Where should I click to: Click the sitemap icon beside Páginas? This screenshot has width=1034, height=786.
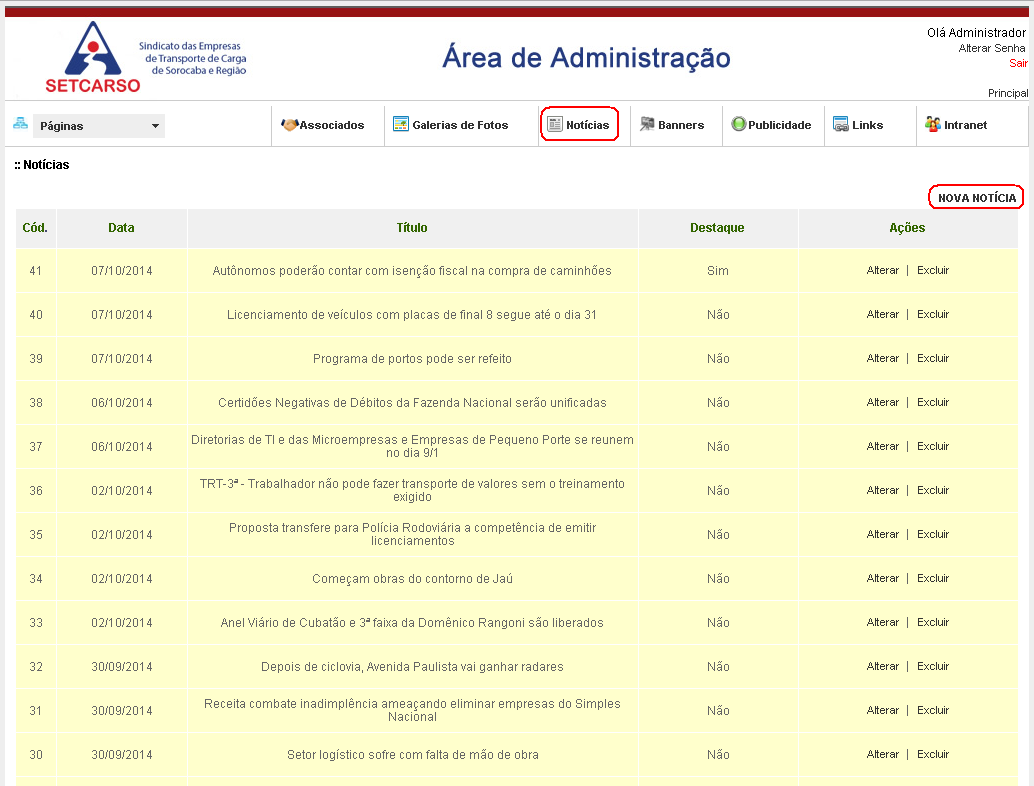[x=20, y=123]
